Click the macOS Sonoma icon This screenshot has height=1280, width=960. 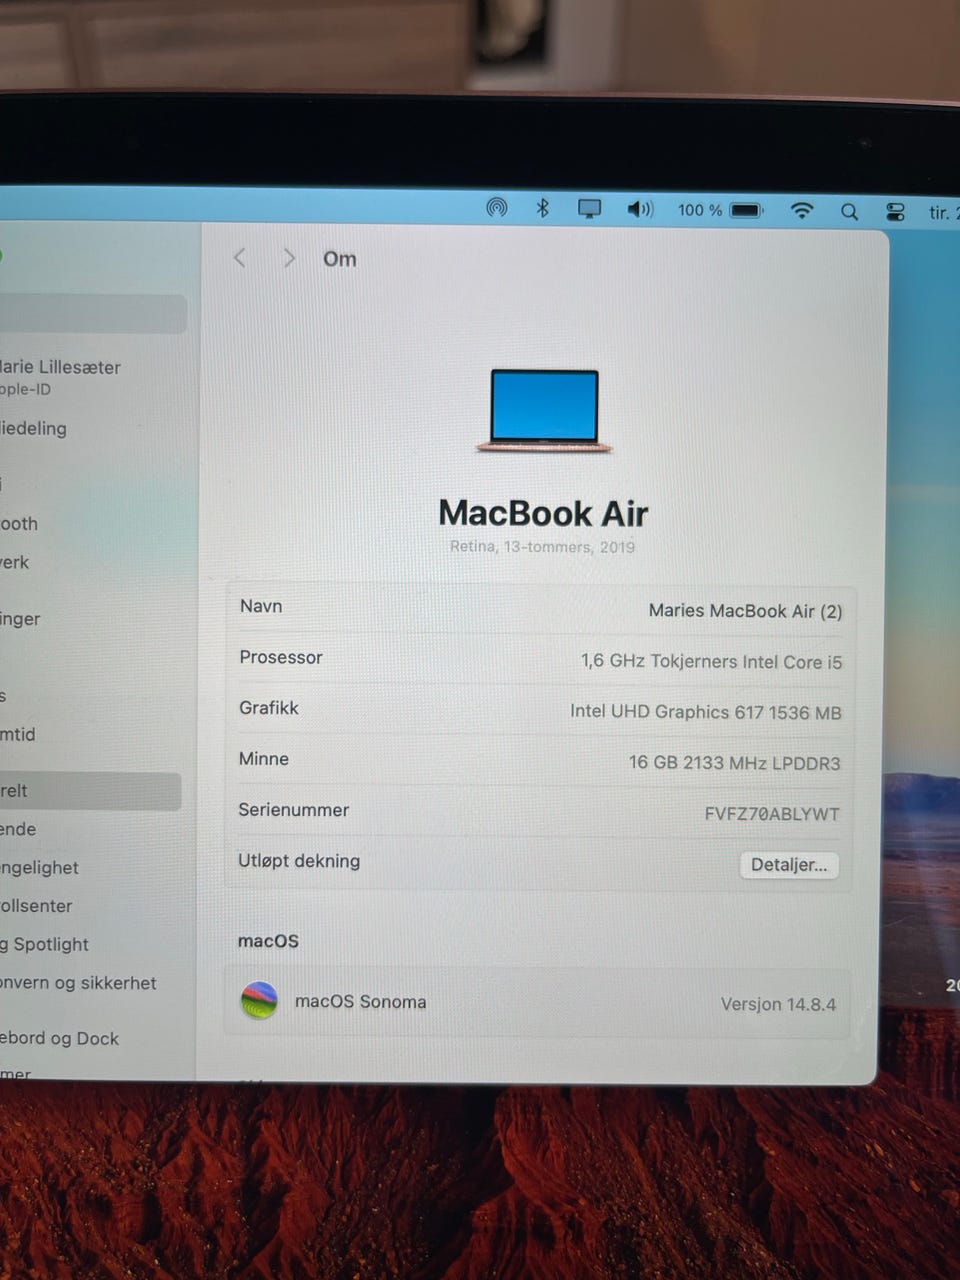260,1000
